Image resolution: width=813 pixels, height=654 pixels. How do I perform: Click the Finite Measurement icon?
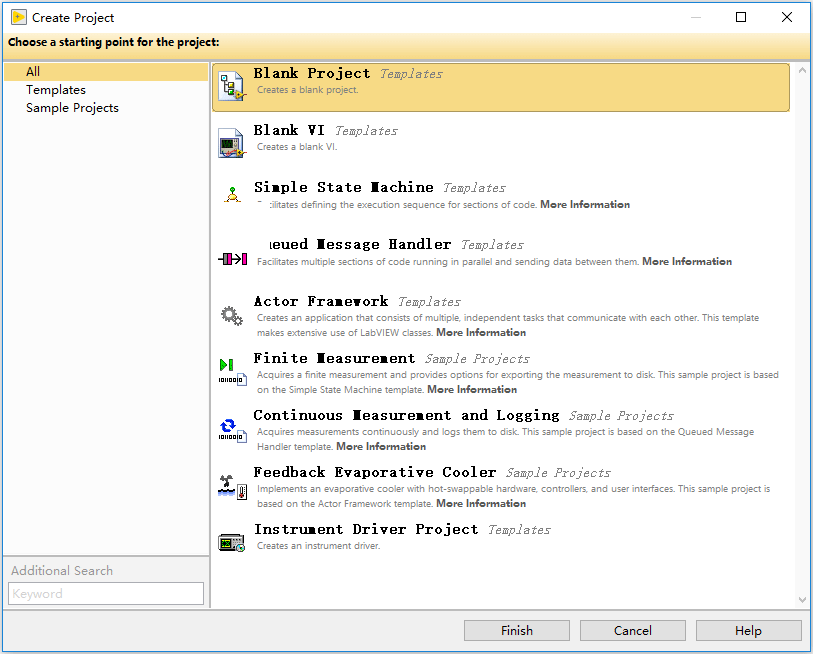pyautogui.click(x=232, y=372)
